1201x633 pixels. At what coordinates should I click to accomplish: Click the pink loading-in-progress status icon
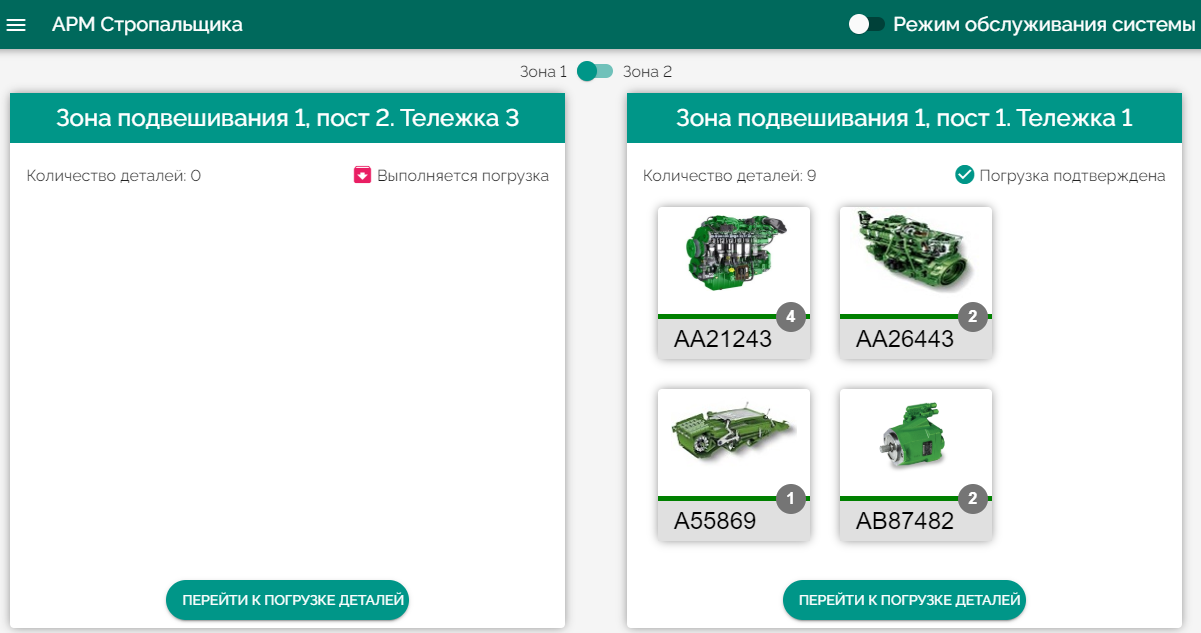coord(363,175)
